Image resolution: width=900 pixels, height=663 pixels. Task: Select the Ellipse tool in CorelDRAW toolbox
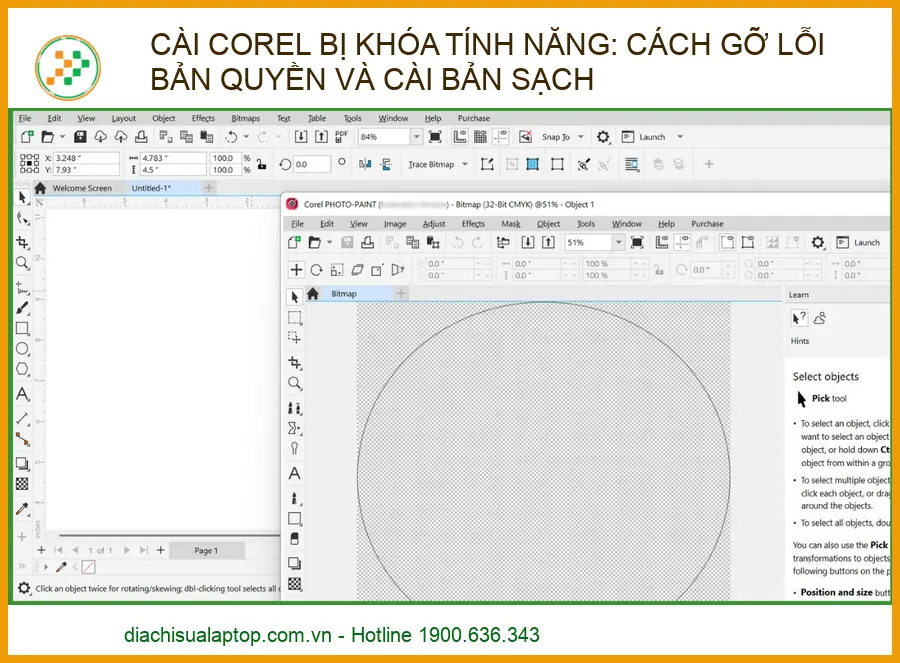pyautogui.click(x=22, y=349)
